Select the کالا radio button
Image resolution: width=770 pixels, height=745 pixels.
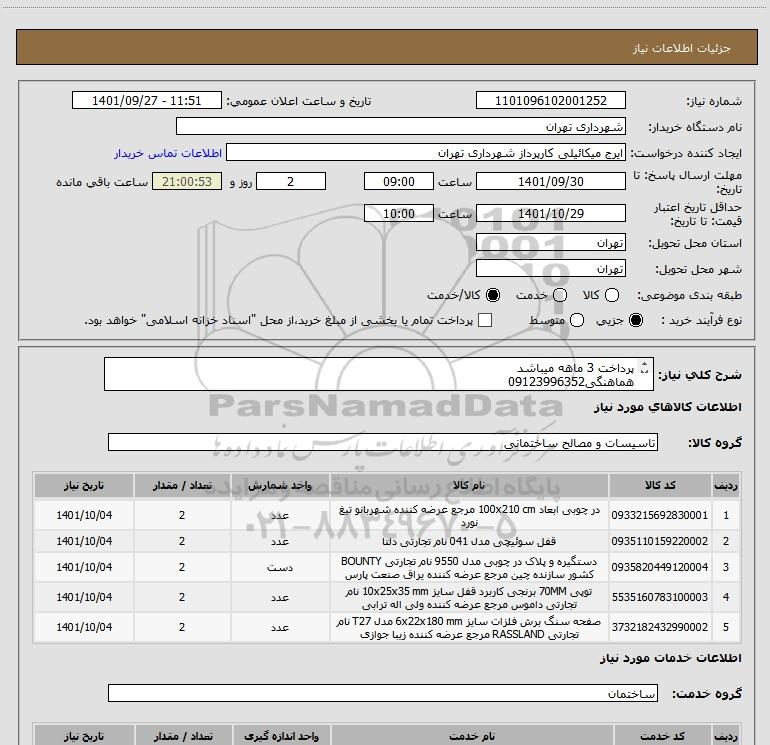612,295
